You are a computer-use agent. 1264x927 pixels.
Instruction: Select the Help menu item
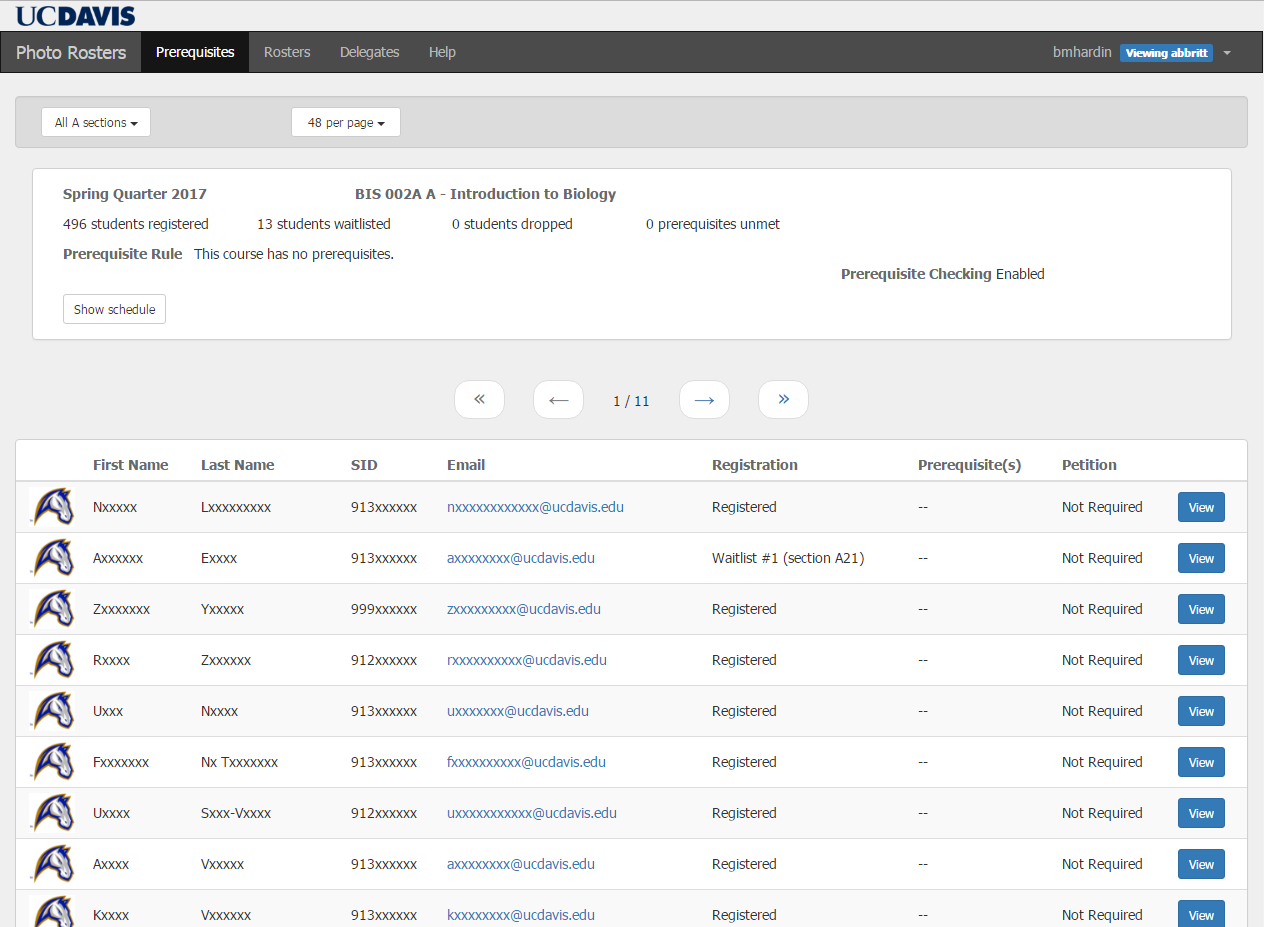coord(442,52)
